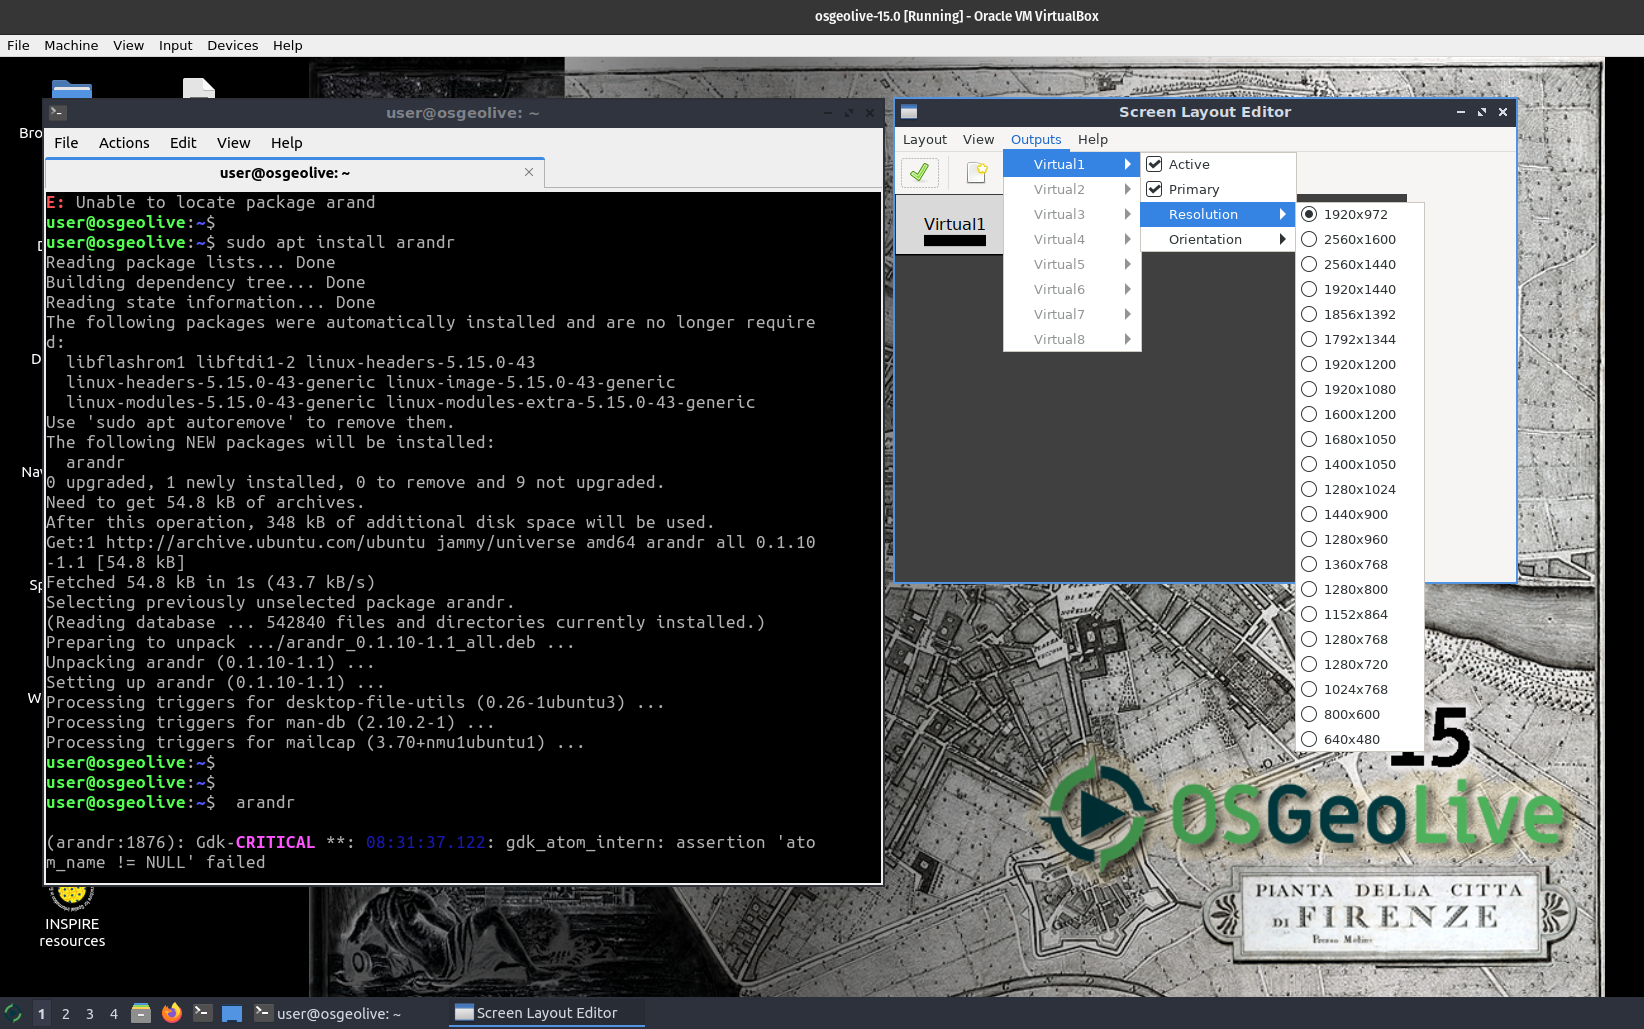Viewport: 1644px width, 1029px height.
Task: Select the 1920x972 resolution
Action: point(1360,214)
